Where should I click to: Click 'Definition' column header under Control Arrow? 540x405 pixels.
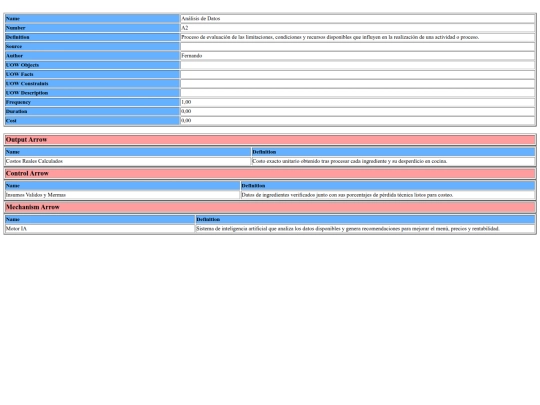(x=388, y=186)
